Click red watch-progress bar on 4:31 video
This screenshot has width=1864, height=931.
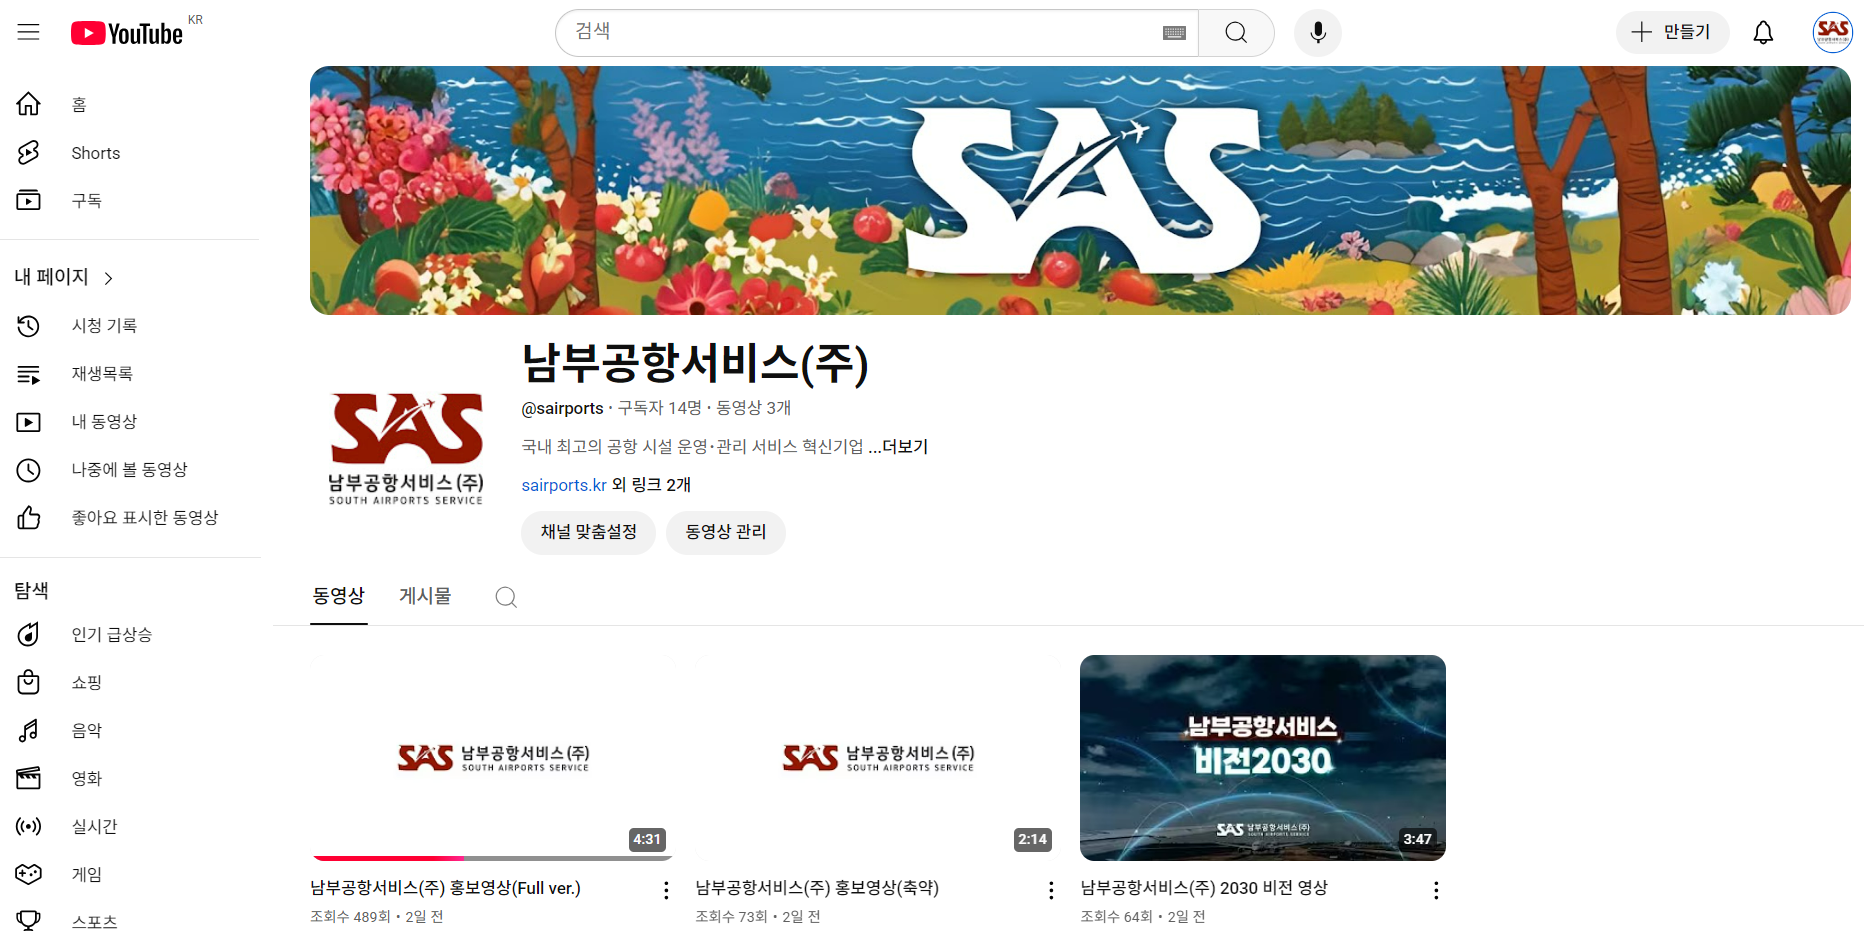click(x=388, y=858)
